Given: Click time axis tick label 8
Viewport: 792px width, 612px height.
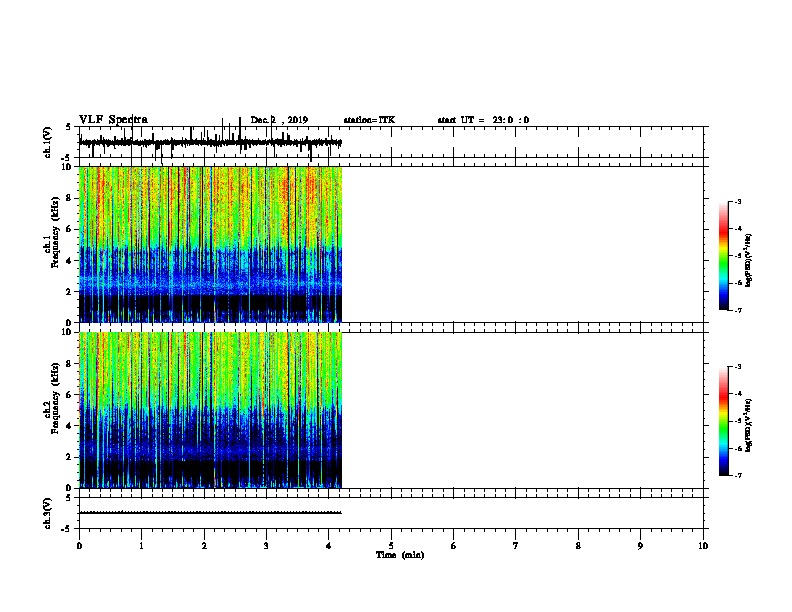Looking at the screenshot, I should point(578,546).
